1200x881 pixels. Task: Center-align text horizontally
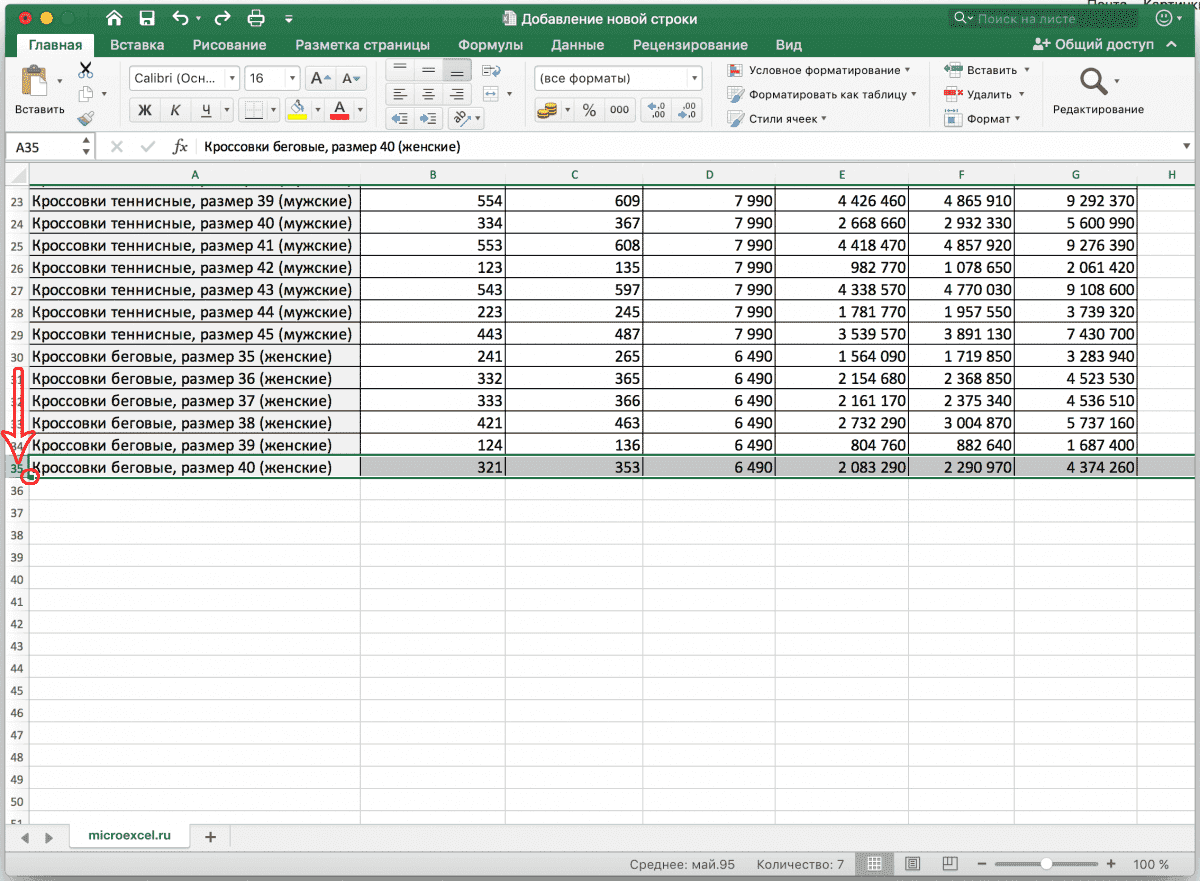(428, 94)
